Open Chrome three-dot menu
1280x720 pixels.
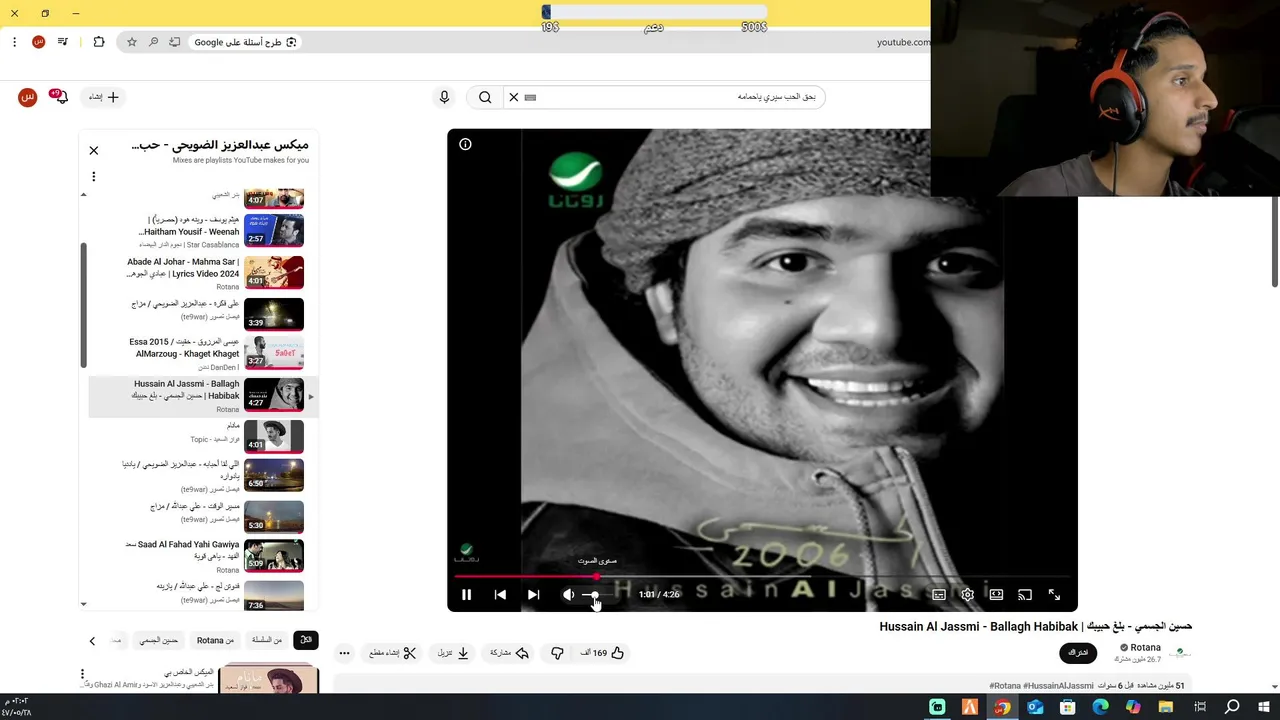point(14,42)
